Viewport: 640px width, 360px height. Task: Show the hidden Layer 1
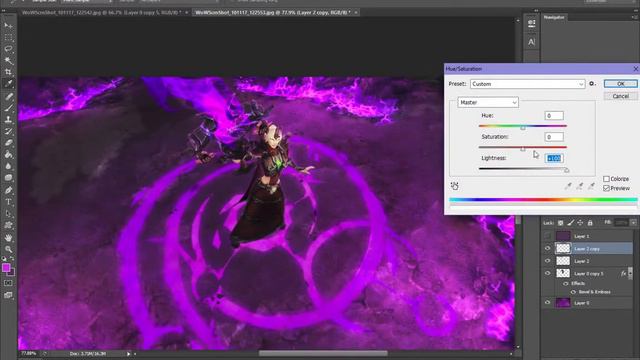coord(548,236)
